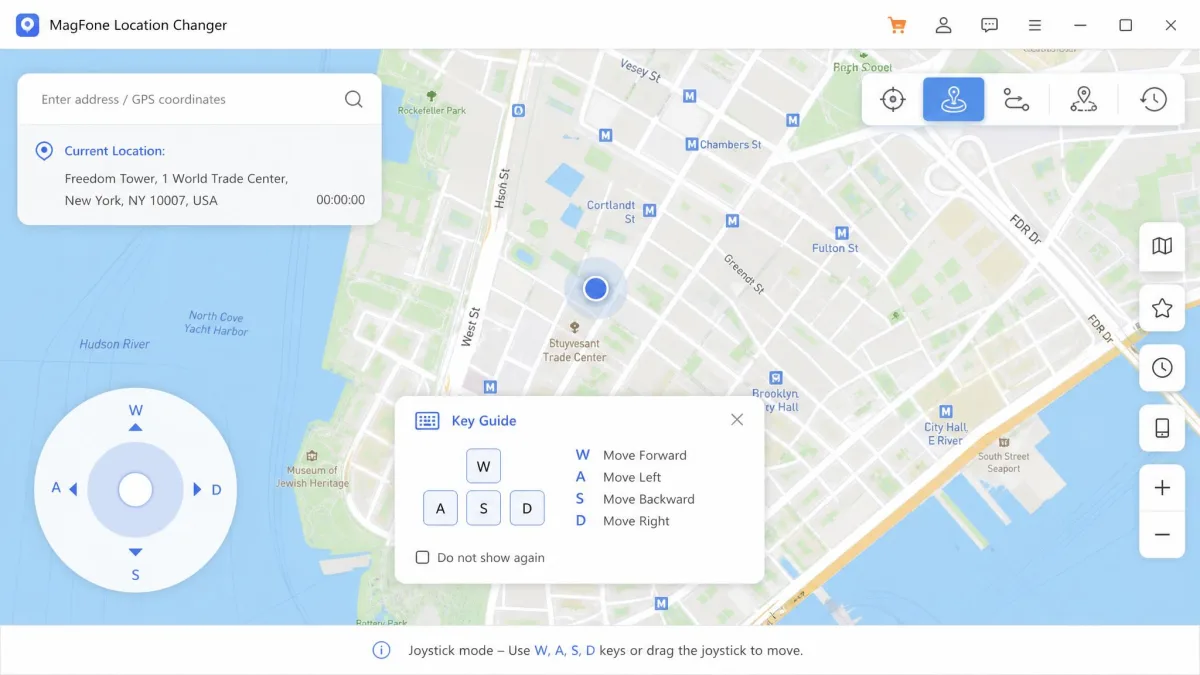Click the MagFone app logo
This screenshot has width=1200, height=675.
tap(27, 25)
